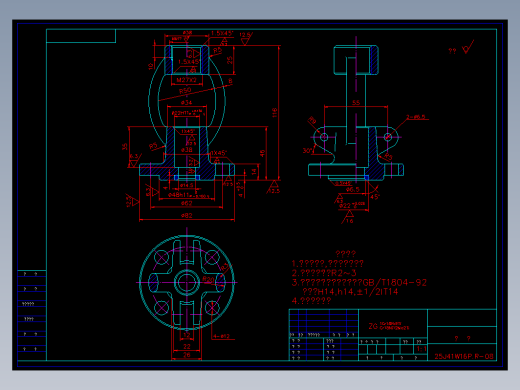520x390 pixels.
Task: Click the 'R20' radius label in bottom view
Action: click(x=208, y=279)
